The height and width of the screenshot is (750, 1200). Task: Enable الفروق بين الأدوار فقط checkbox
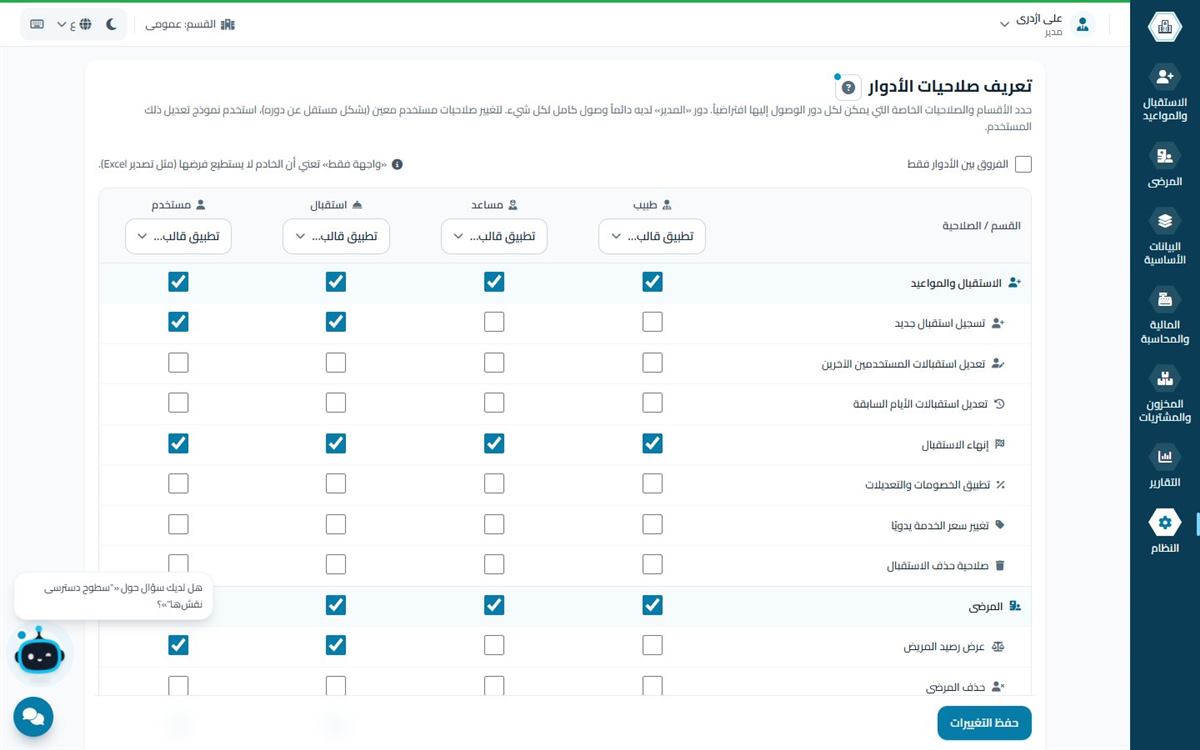[x=1023, y=164]
